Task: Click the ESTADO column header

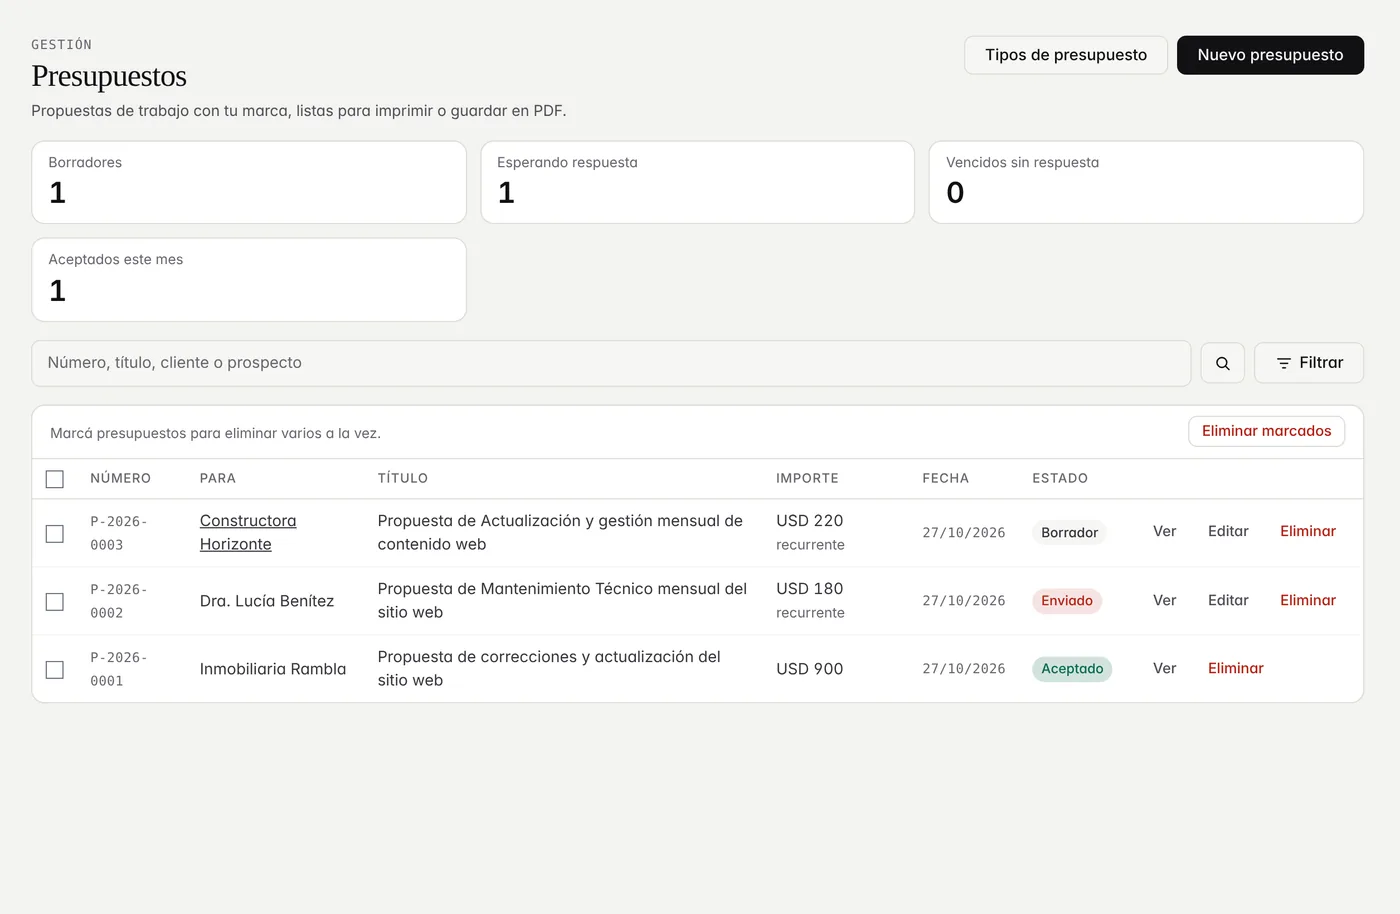Action: point(1060,479)
